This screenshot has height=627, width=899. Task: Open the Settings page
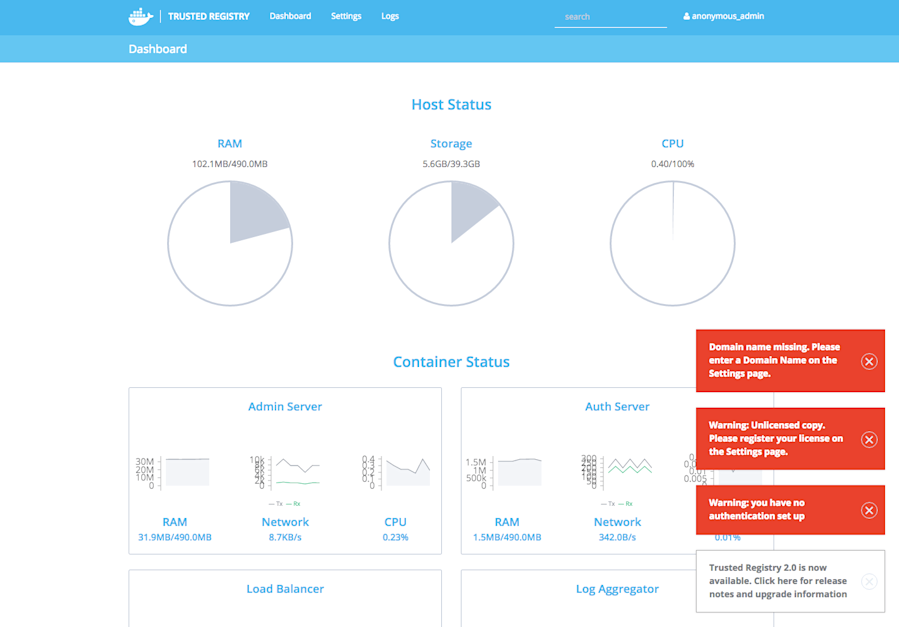(x=345, y=16)
